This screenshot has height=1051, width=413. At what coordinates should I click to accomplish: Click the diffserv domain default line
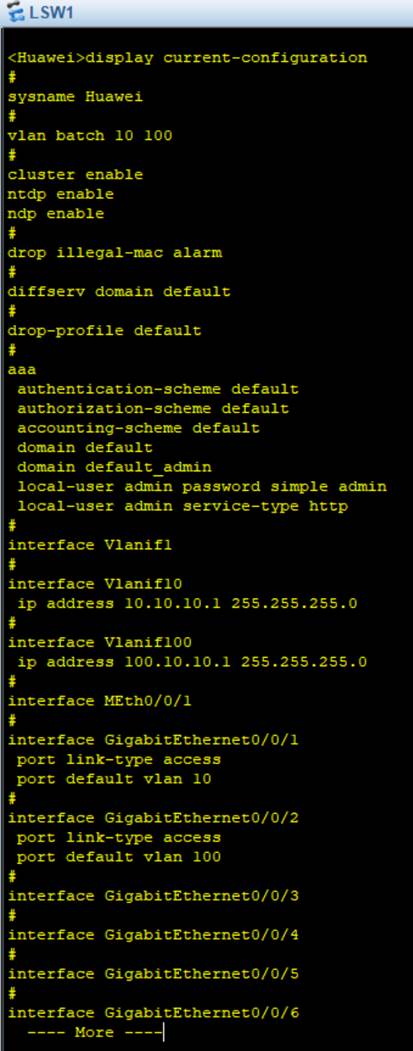[119, 292]
